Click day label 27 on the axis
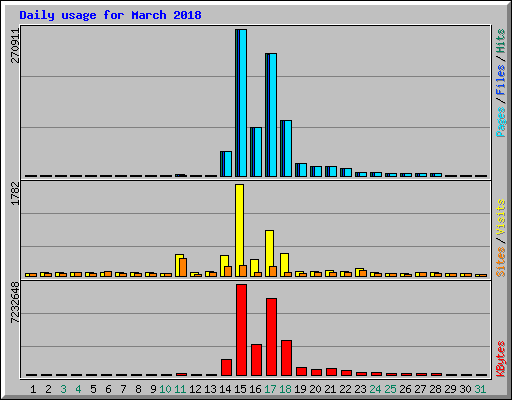 click(420, 389)
